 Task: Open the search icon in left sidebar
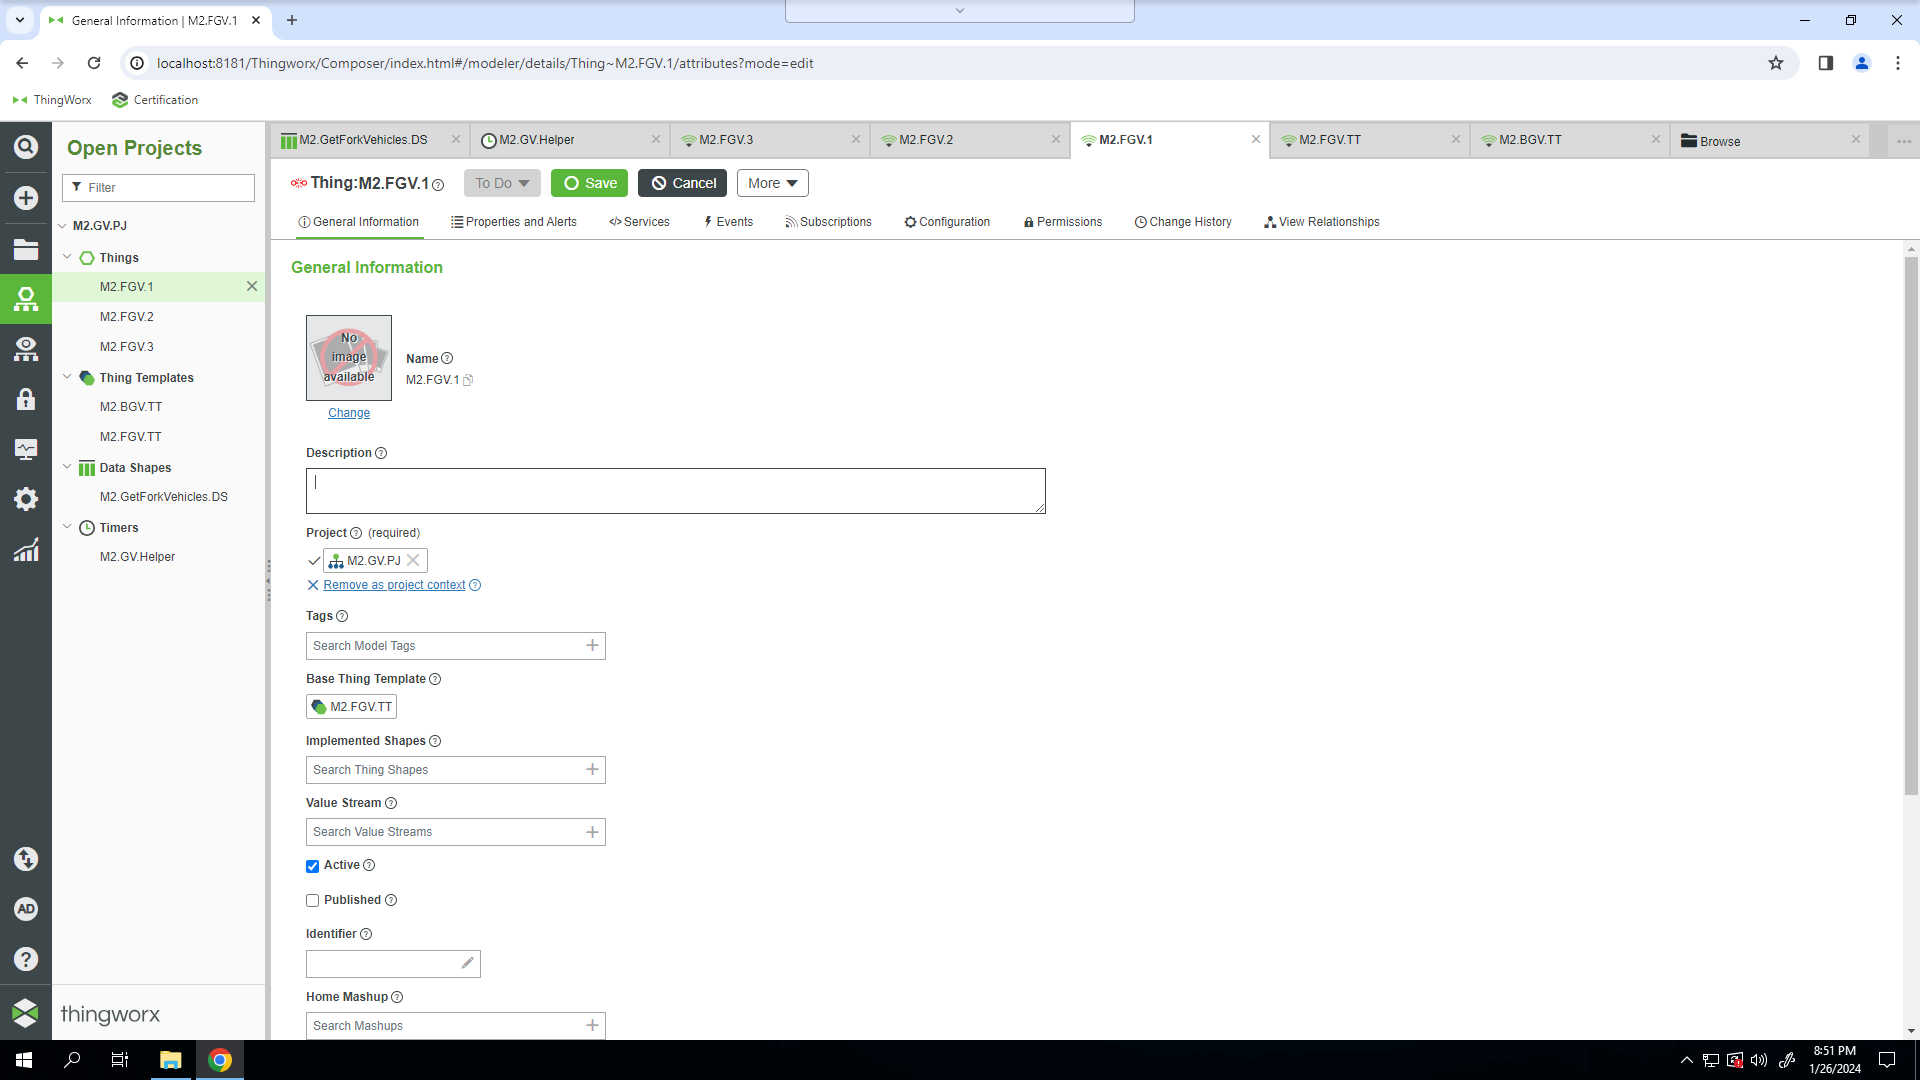pyautogui.click(x=26, y=147)
